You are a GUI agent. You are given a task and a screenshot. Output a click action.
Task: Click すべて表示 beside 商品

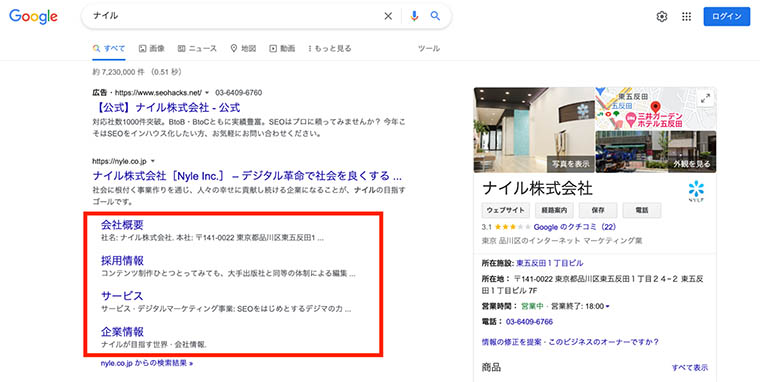coord(689,367)
